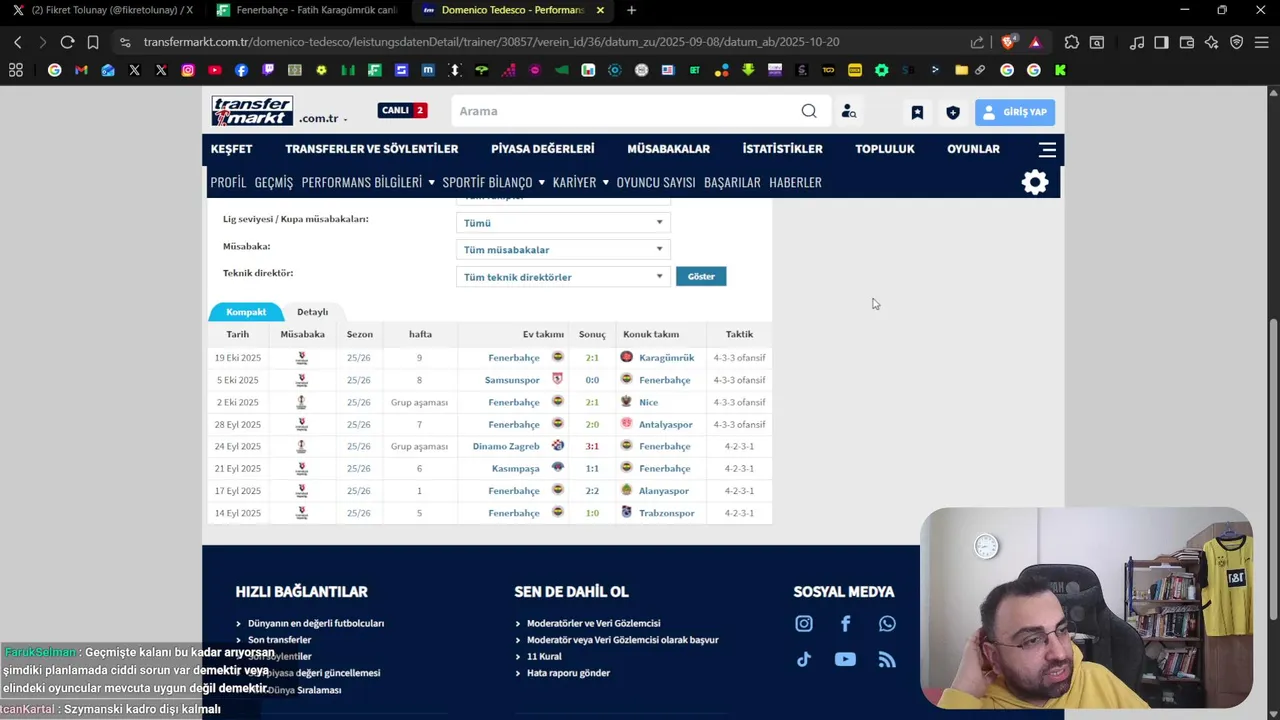Image resolution: width=1280 pixels, height=720 pixels.
Task: Click the share icon in the address bar
Action: click(977, 42)
